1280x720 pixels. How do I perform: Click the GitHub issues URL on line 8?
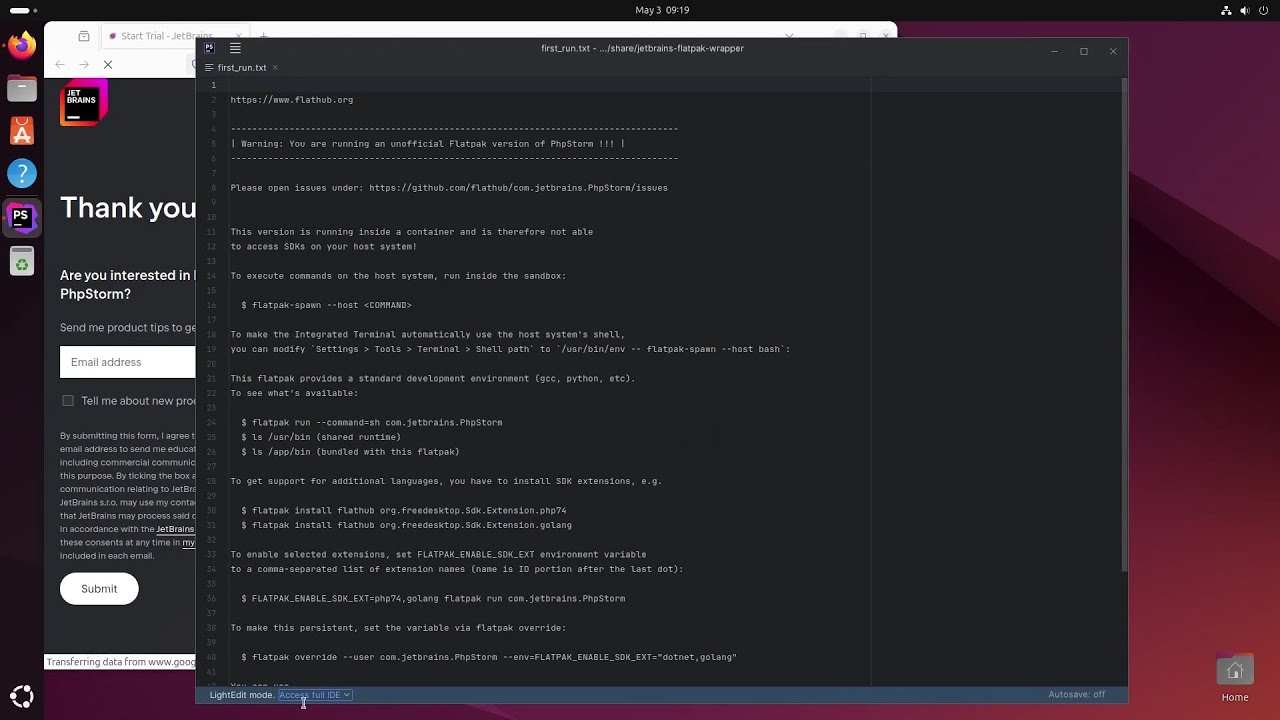(x=518, y=188)
